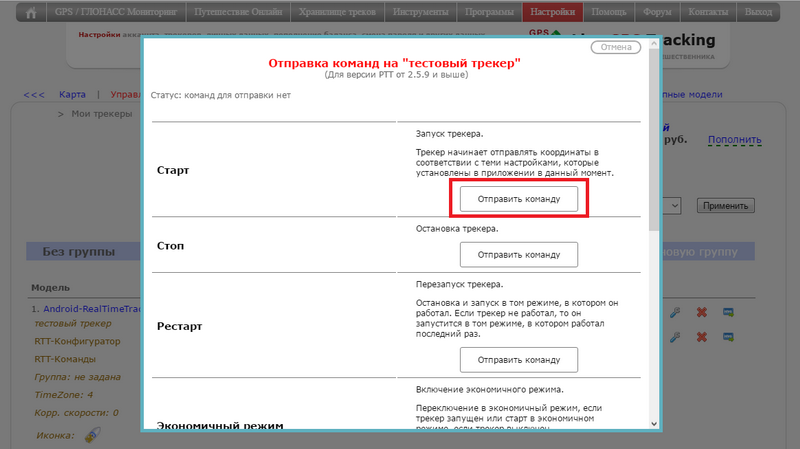This screenshot has width=800, height=449.
Task: Click the Пополнить link
Action: point(734,140)
